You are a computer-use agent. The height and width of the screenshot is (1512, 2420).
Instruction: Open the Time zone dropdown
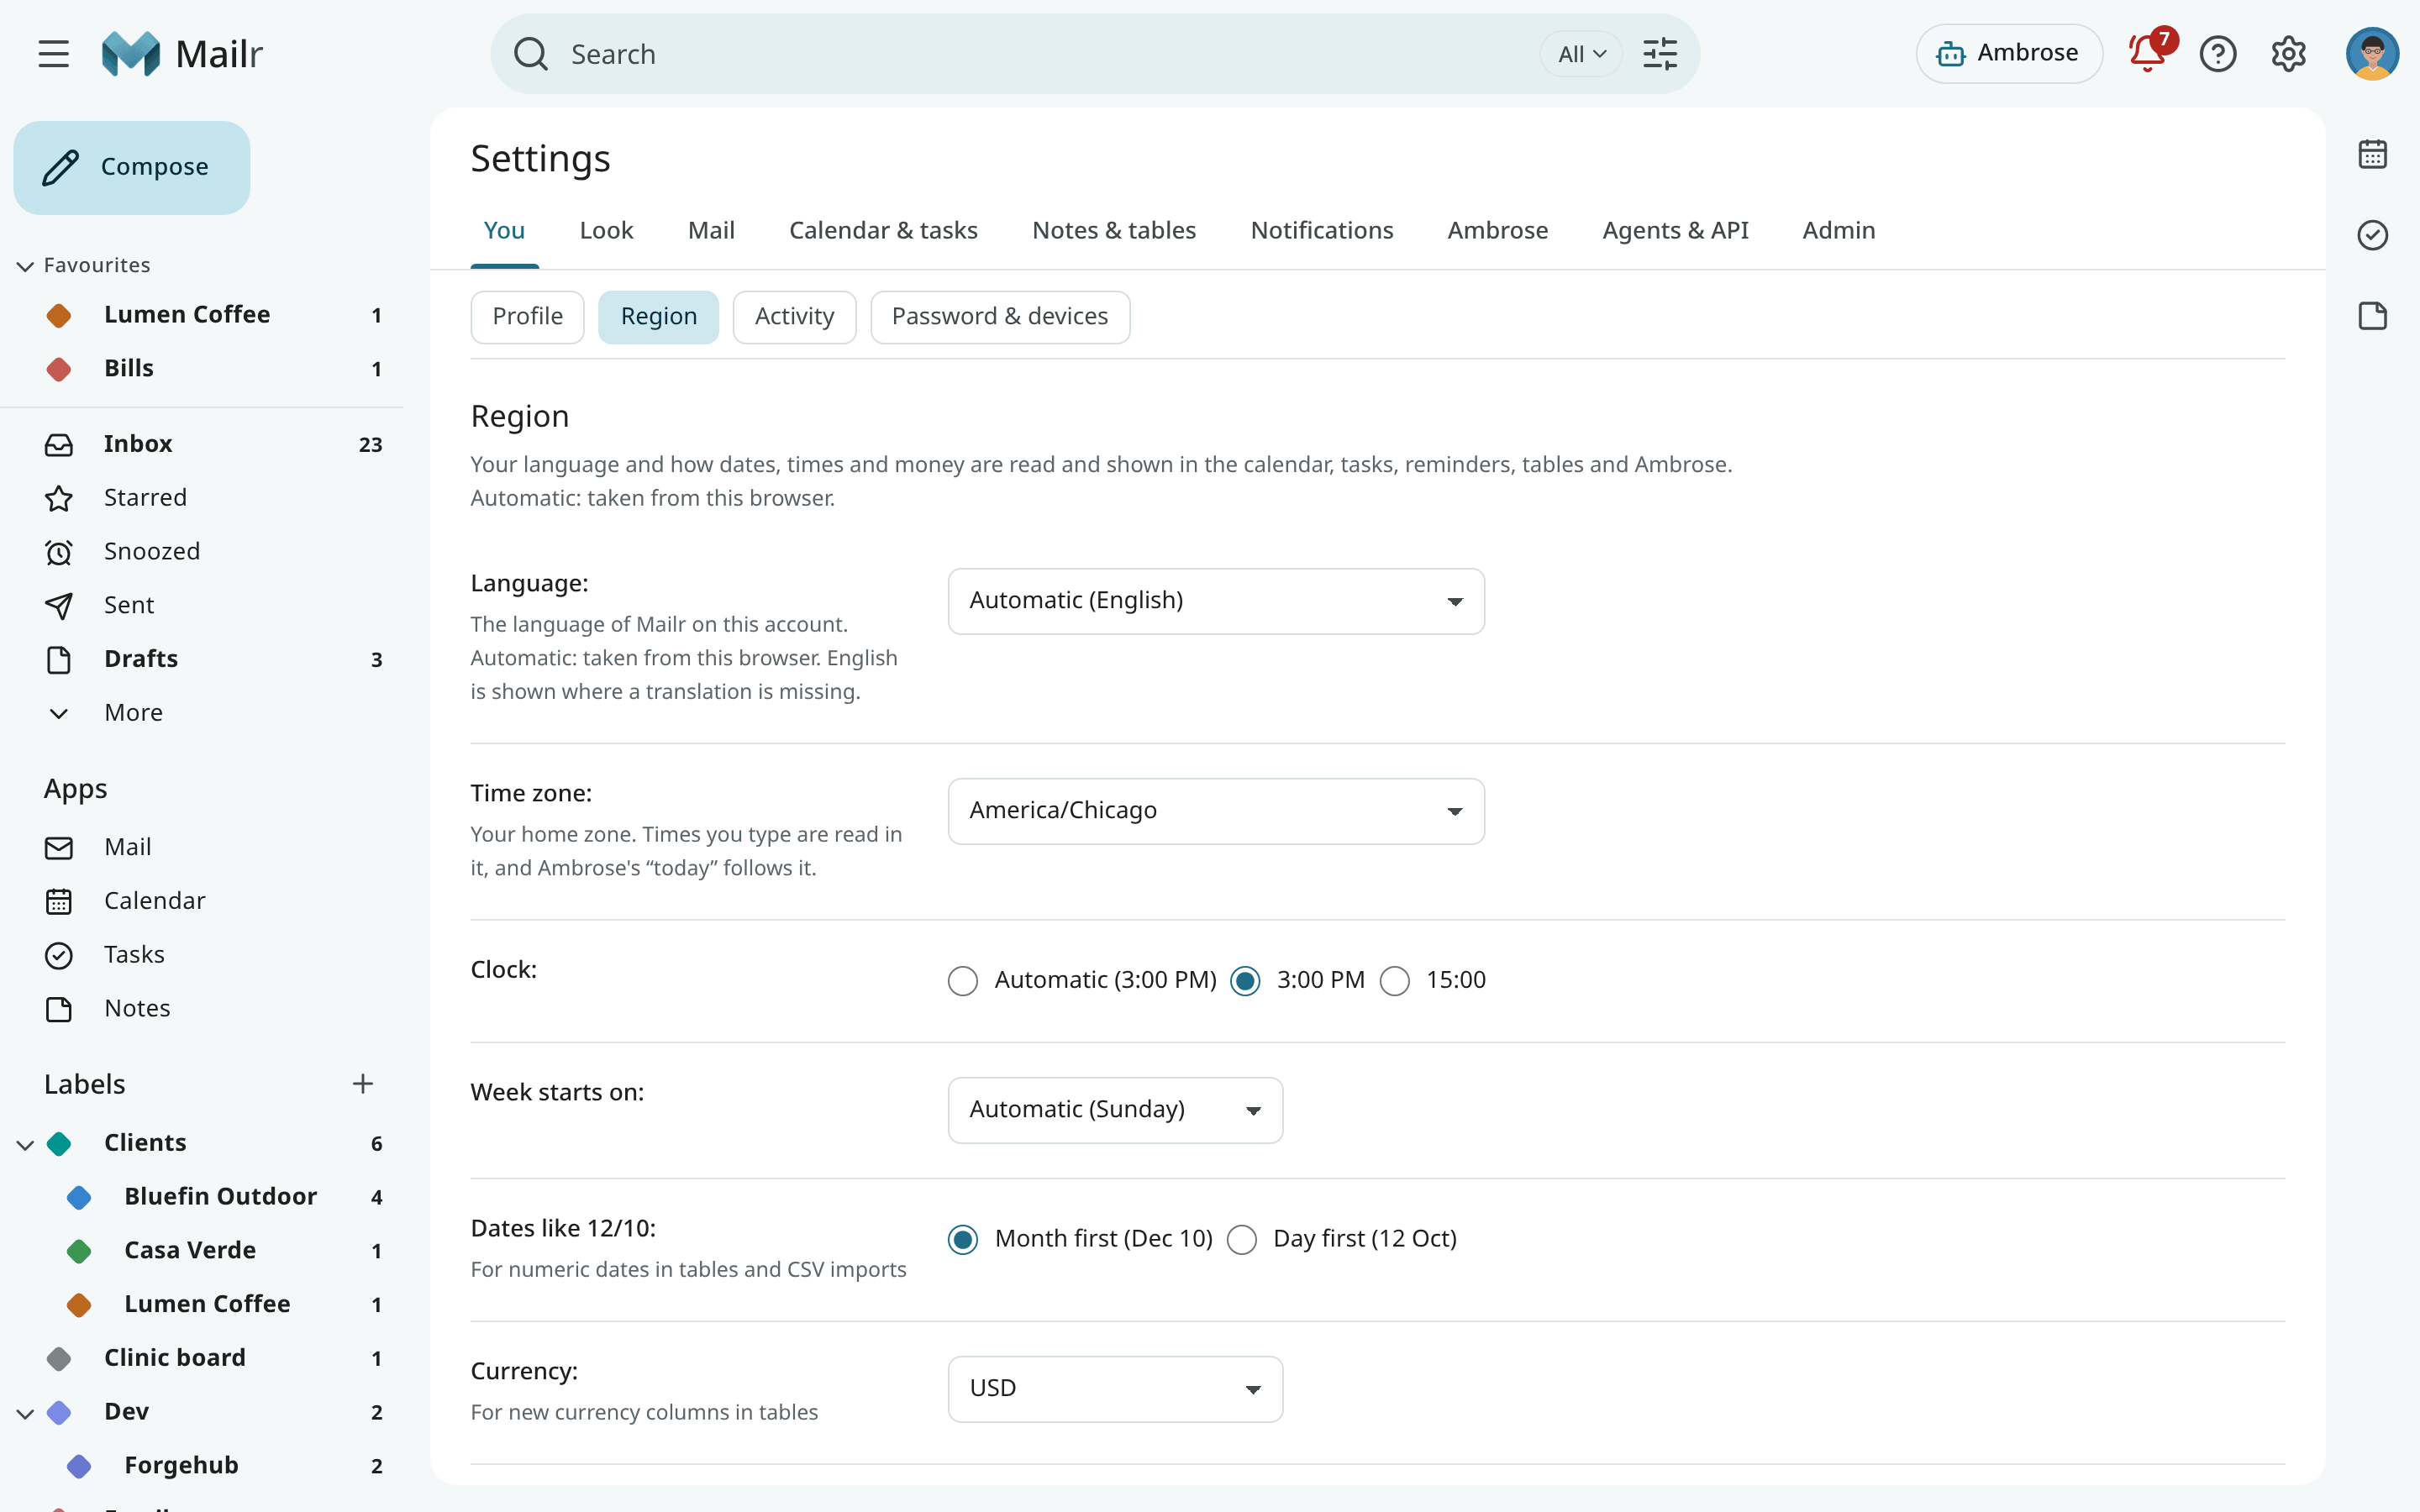pyautogui.click(x=1216, y=811)
